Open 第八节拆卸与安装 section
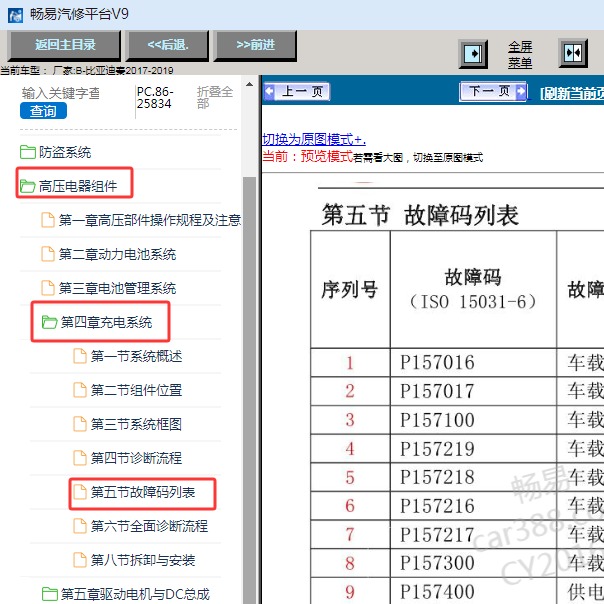Image resolution: width=604 pixels, height=604 pixels. 143,560
